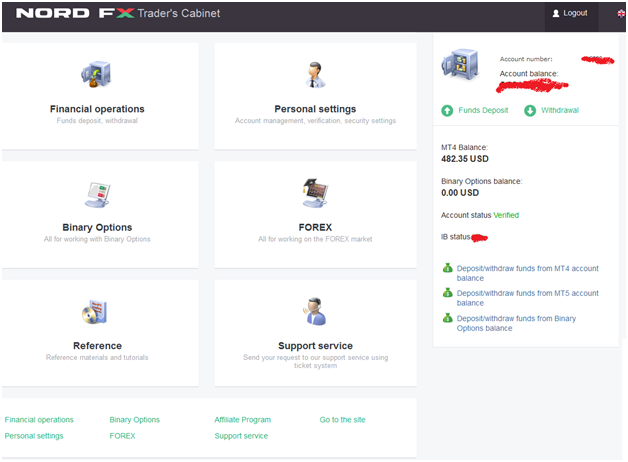
Task: Click footer Support service link
Action: coord(241,436)
